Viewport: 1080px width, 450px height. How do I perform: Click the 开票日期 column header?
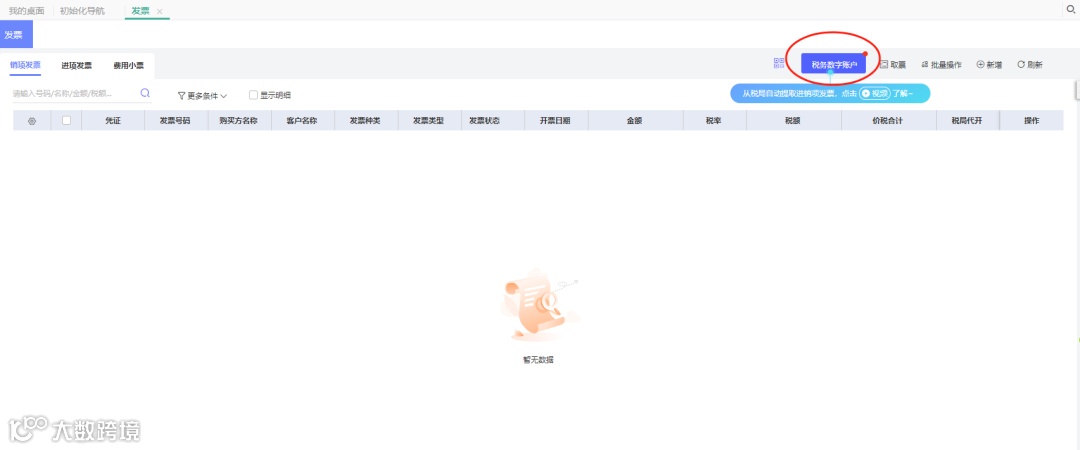tap(555, 121)
